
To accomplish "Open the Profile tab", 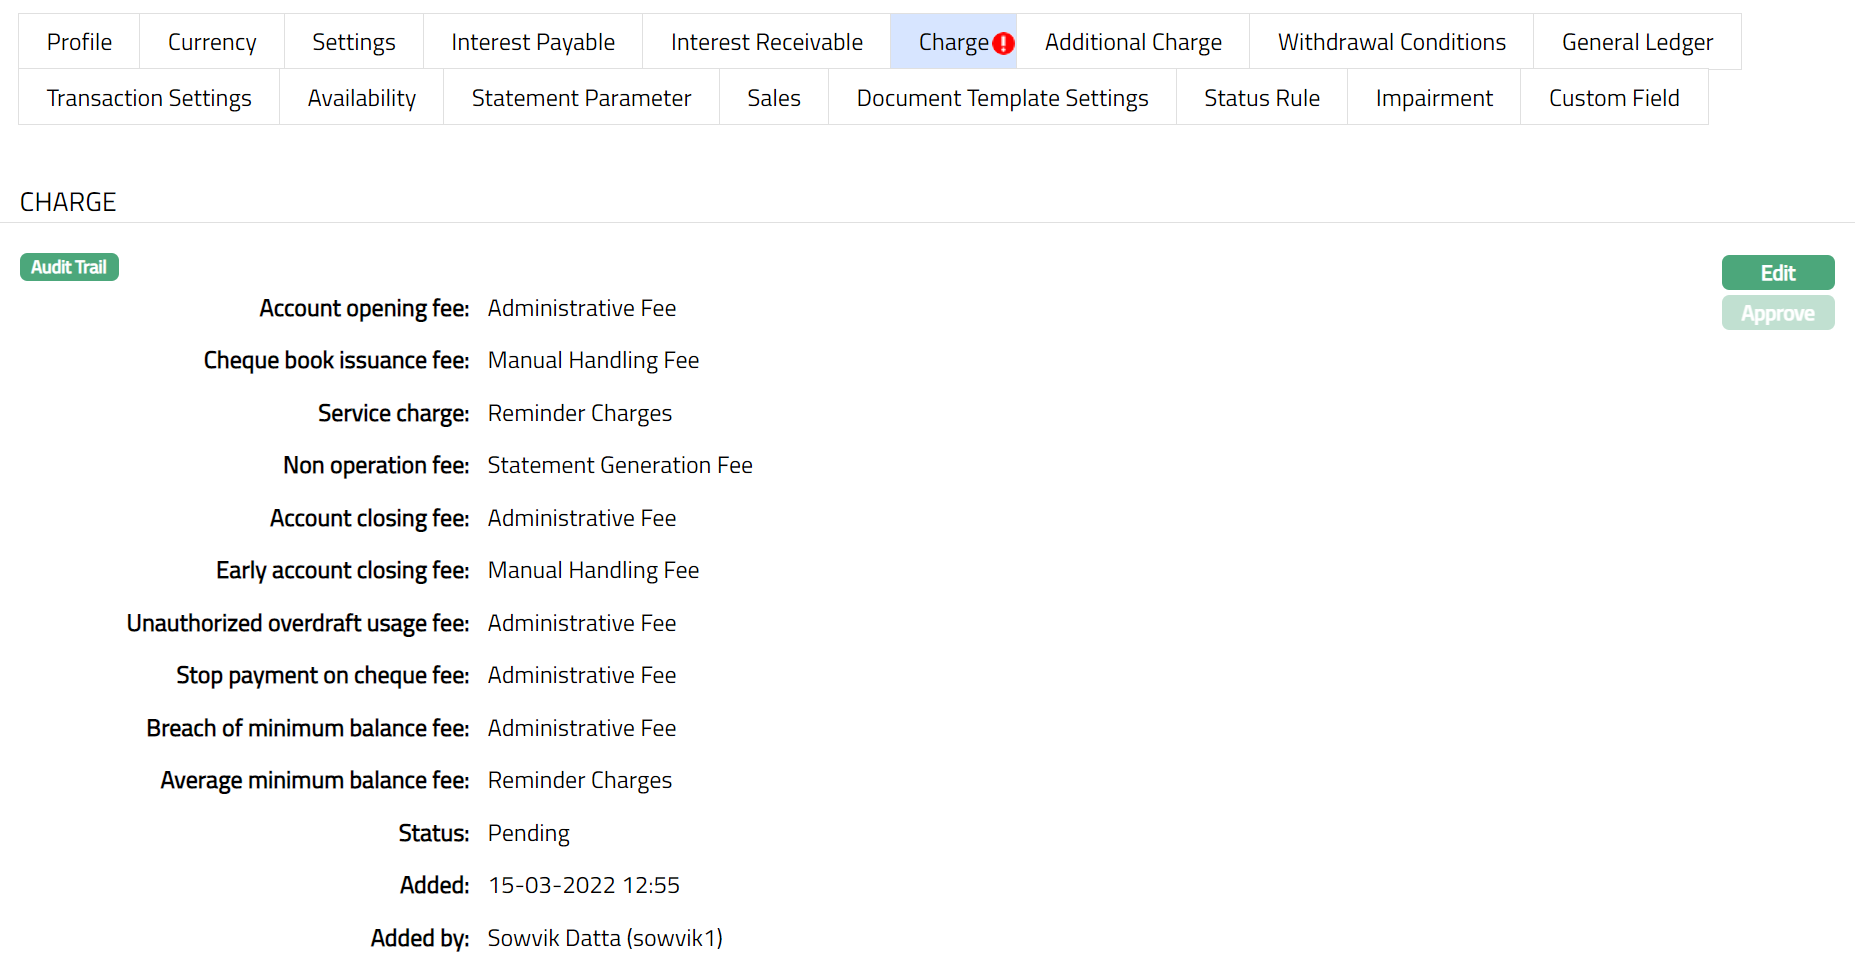I will click(79, 42).
